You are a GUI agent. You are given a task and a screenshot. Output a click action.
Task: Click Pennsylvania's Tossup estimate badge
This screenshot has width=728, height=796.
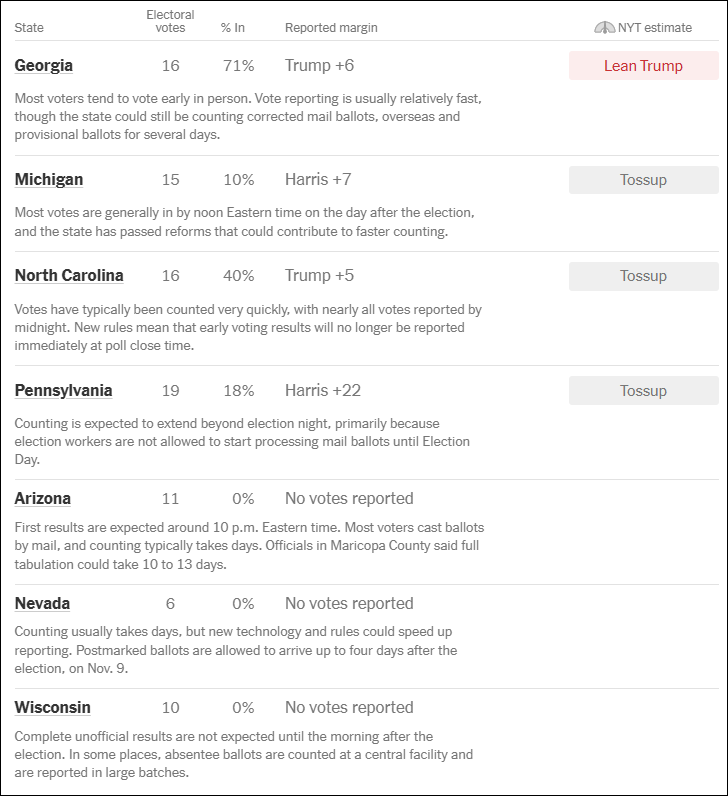coord(643,391)
